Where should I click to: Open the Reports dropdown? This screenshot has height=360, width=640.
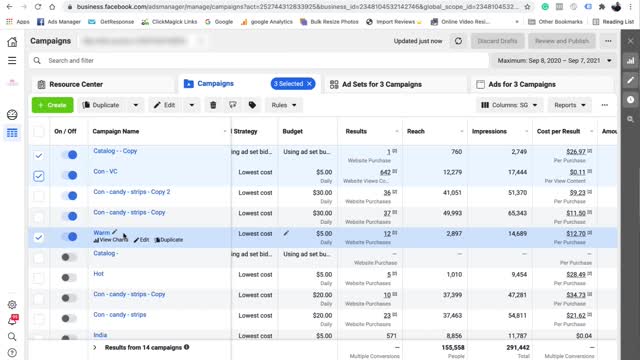point(570,105)
